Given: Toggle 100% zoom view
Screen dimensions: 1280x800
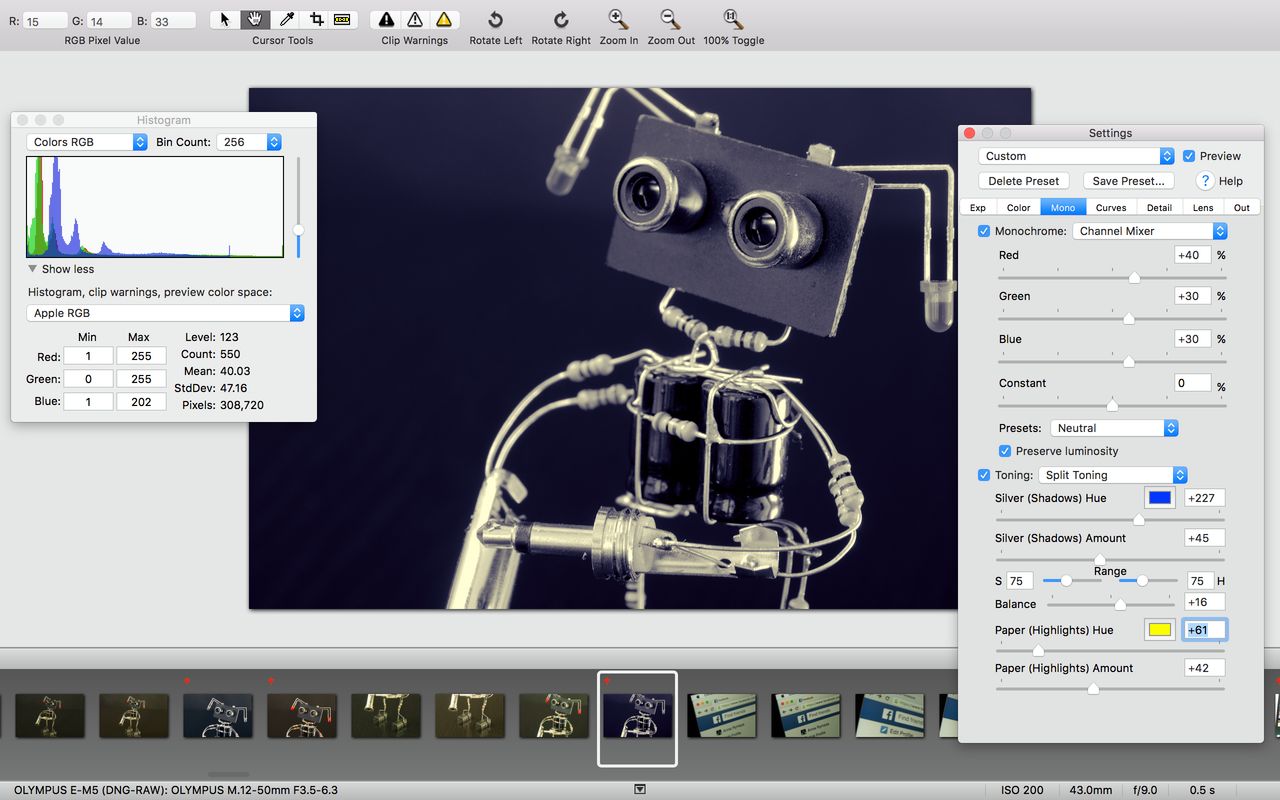Looking at the screenshot, I should coord(733,19).
